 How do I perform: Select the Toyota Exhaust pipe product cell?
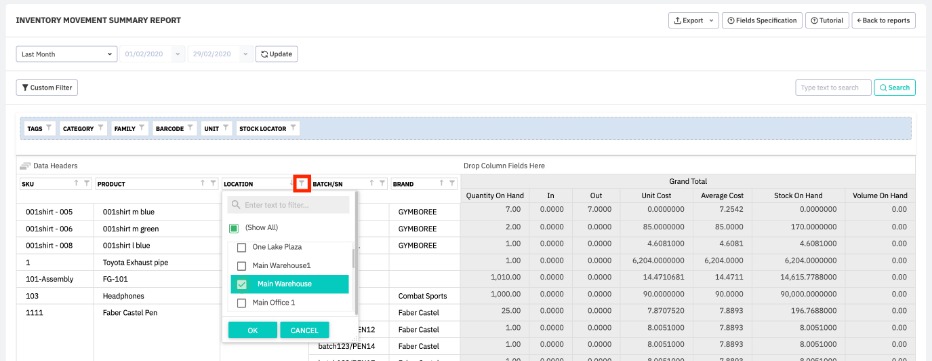click(157, 262)
